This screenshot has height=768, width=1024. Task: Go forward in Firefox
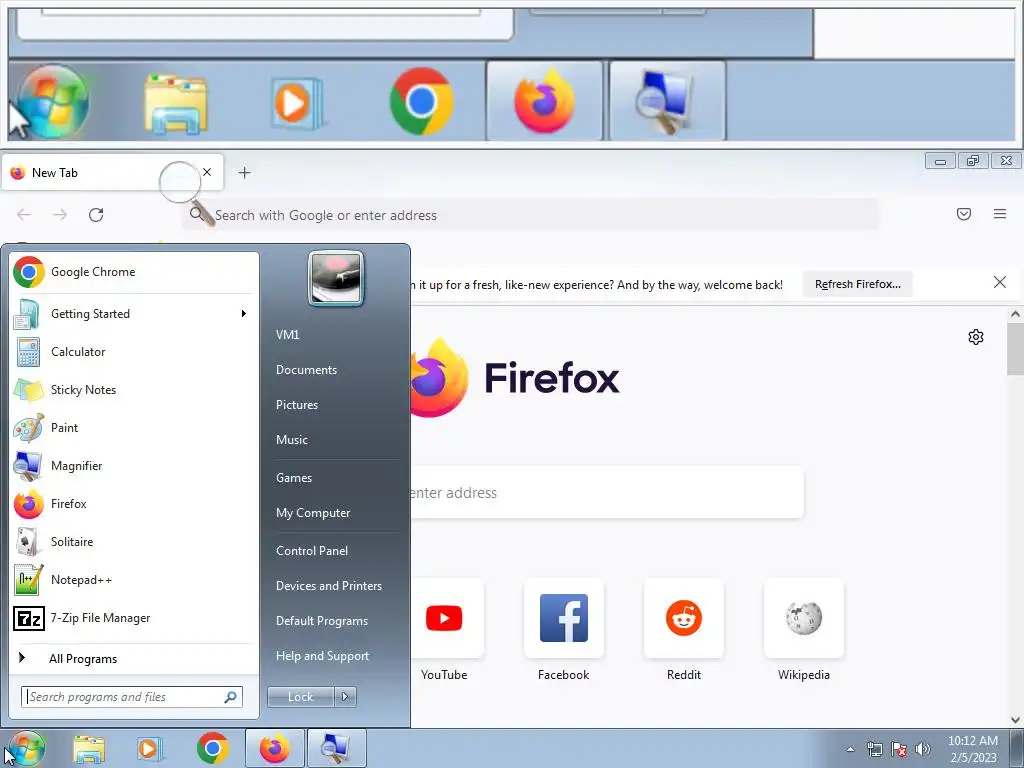[60, 215]
